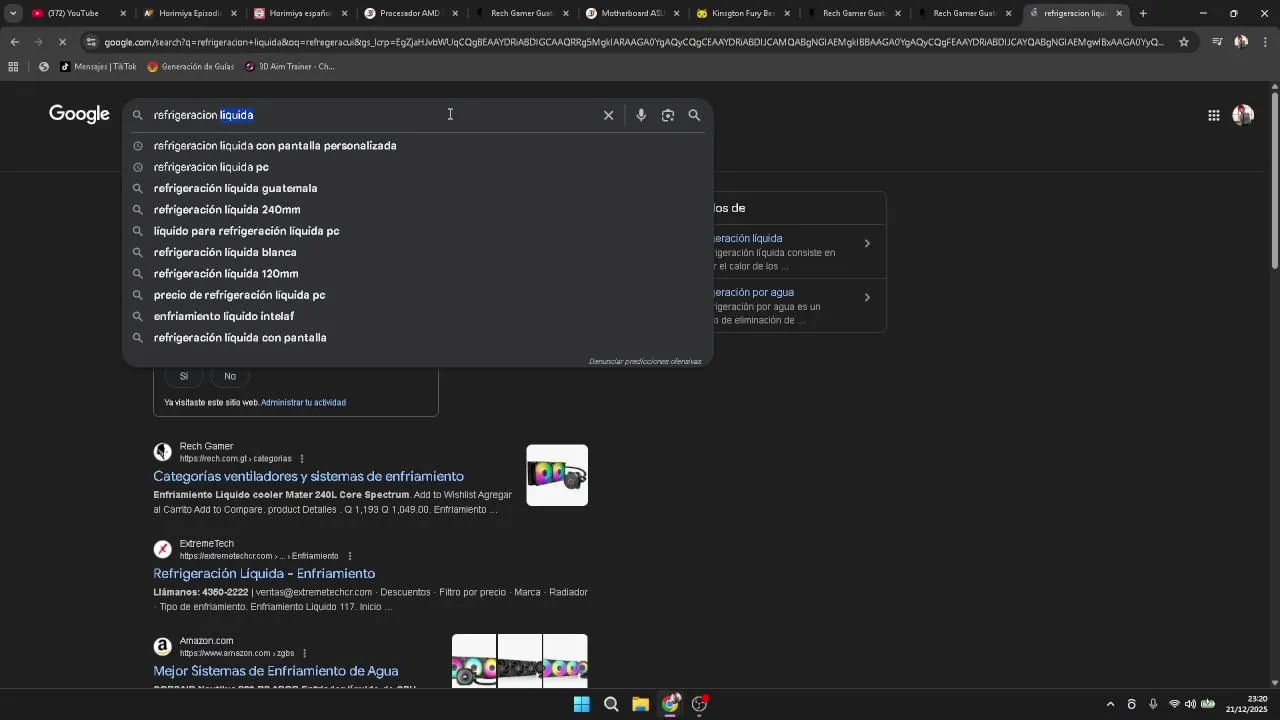Open the bookmarks bar apps grid

point(13,66)
